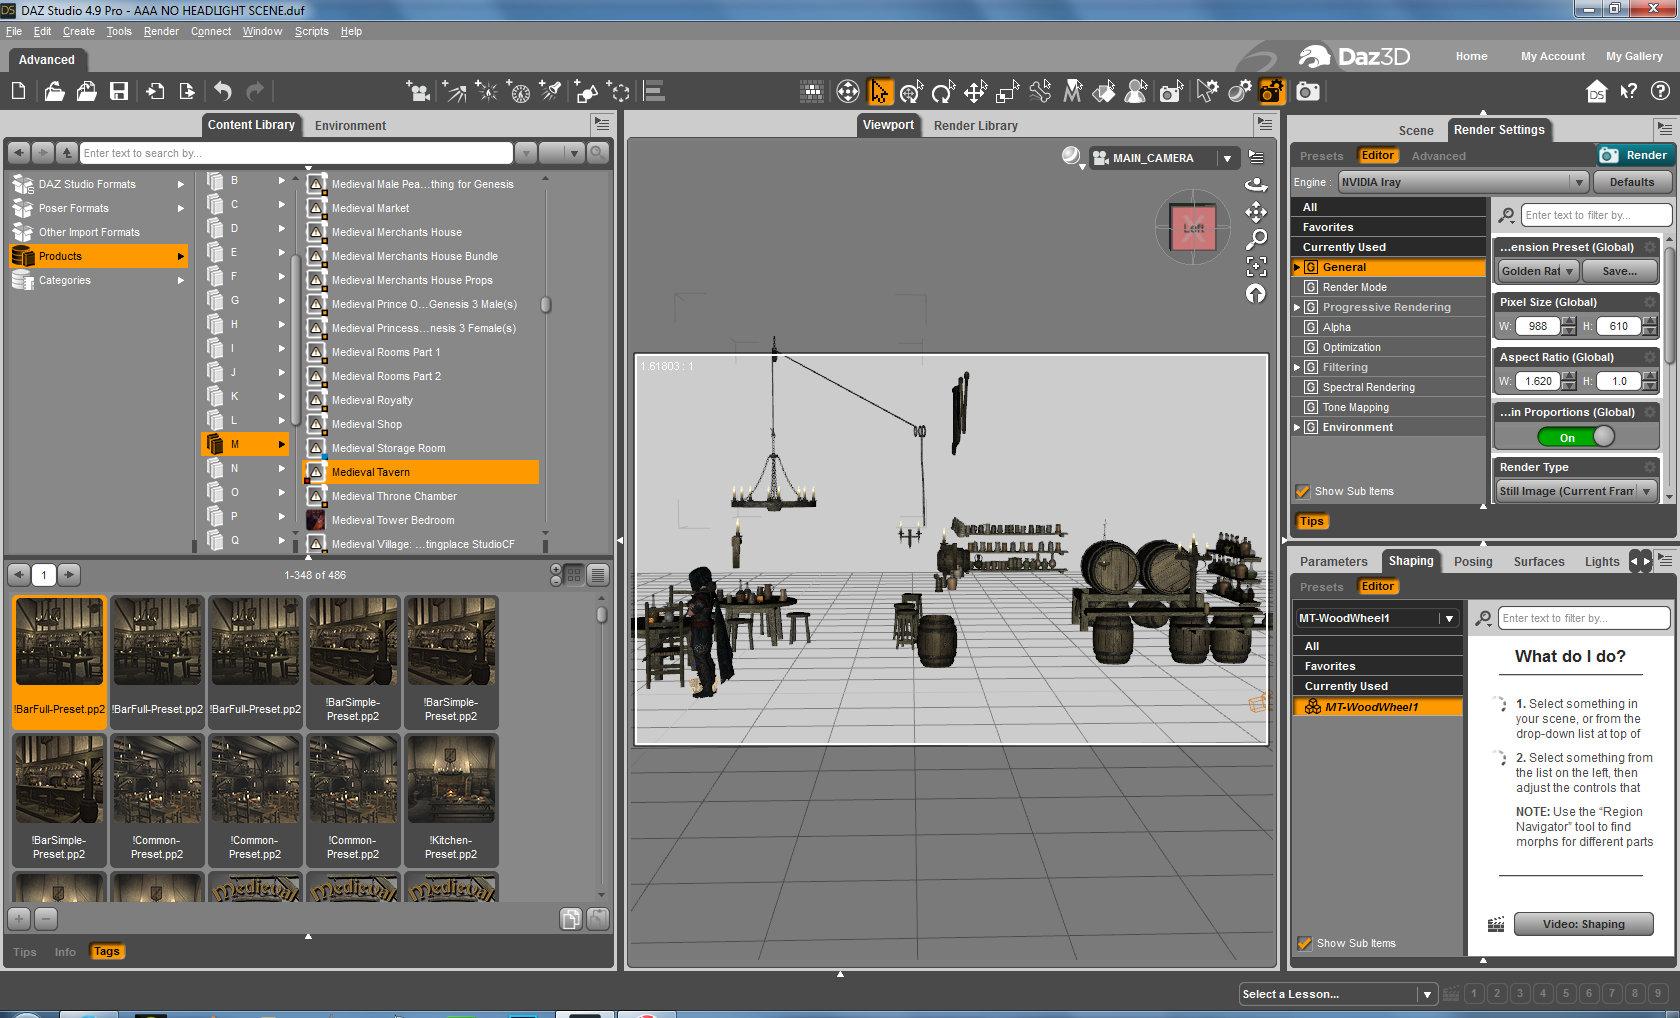Viewport: 1680px width, 1018px height.
Task: Open the Scripts menu
Action: tap(311, 31)
